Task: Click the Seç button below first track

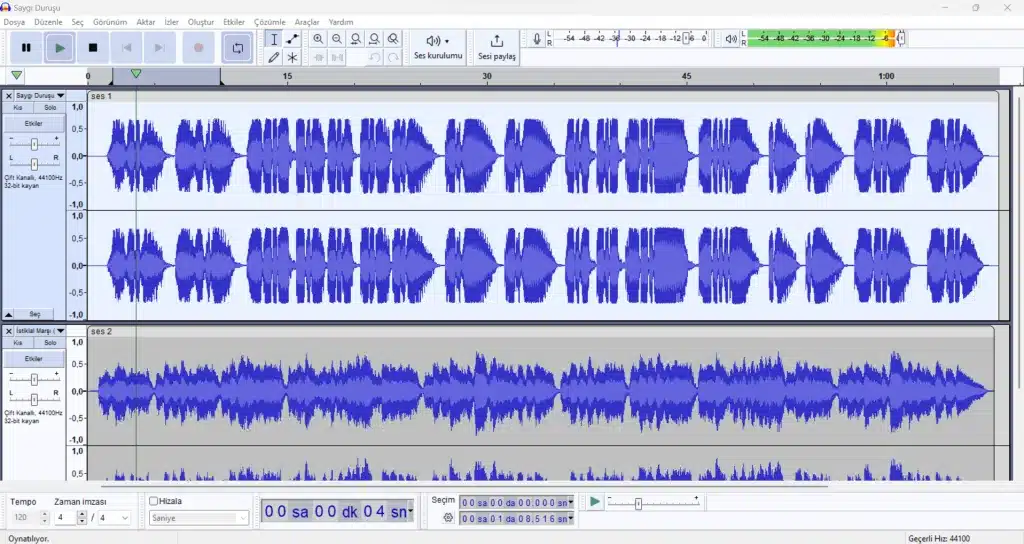Action: click(x=34, y=314)
